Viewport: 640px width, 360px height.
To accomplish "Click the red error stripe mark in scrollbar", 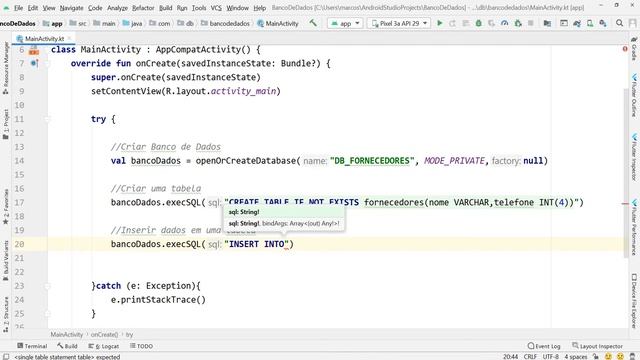I will 625,203.
